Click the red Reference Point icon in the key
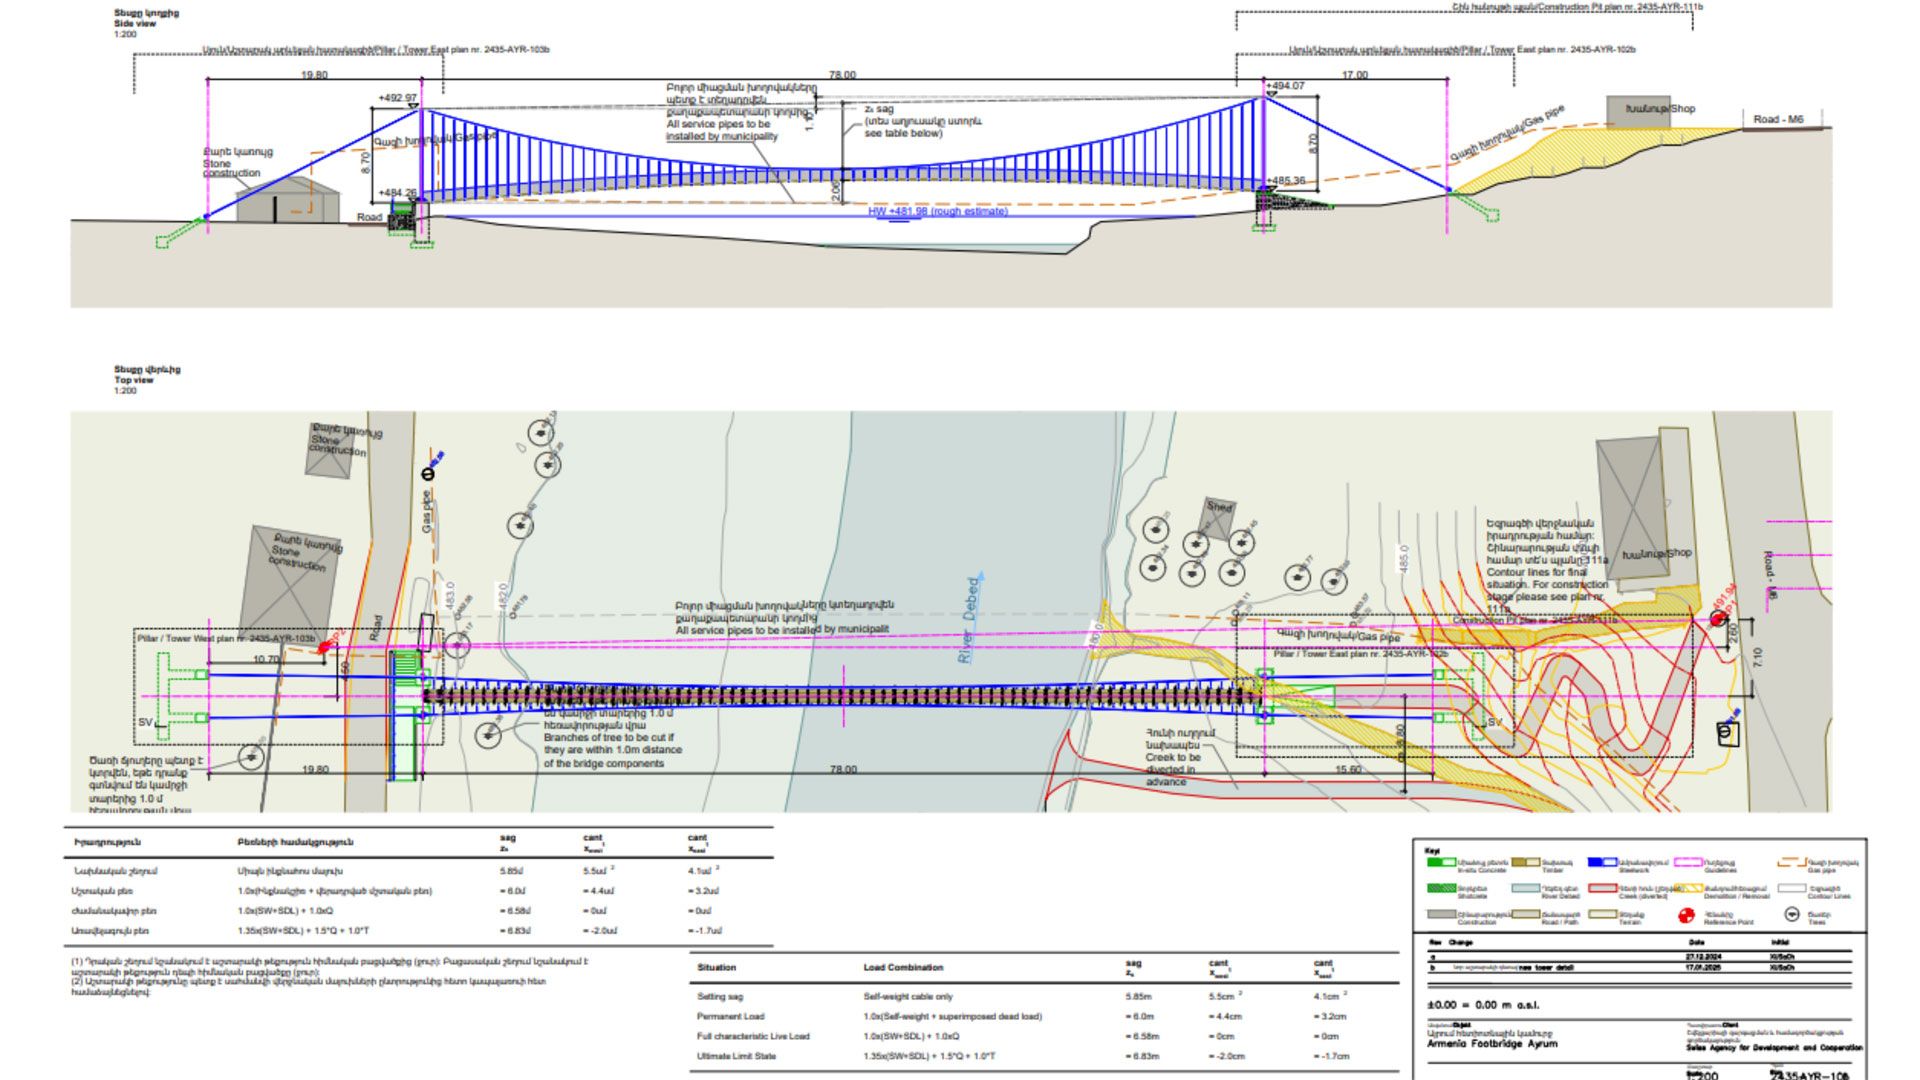The height and width of the screenshot is (1080, 1920). pyautogui.click(x=1685, y=915)
